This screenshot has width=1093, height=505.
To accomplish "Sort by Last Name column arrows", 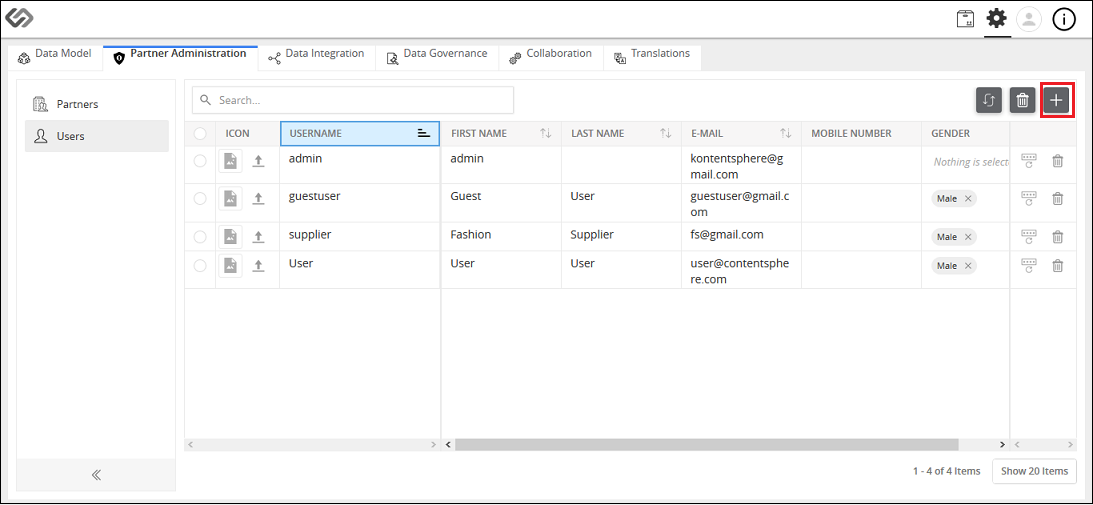I will 666,133.
